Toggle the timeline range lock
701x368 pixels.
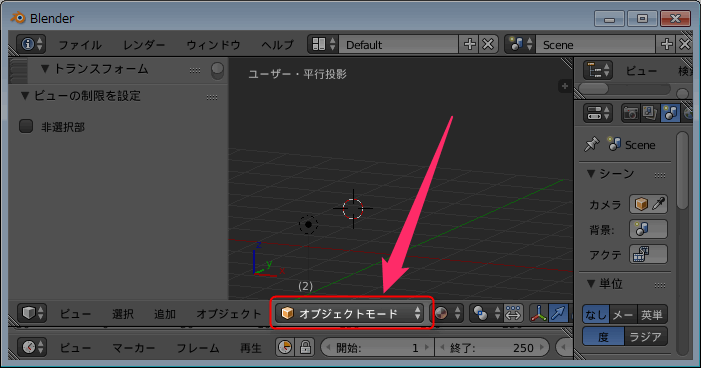(x=305, y=347)
